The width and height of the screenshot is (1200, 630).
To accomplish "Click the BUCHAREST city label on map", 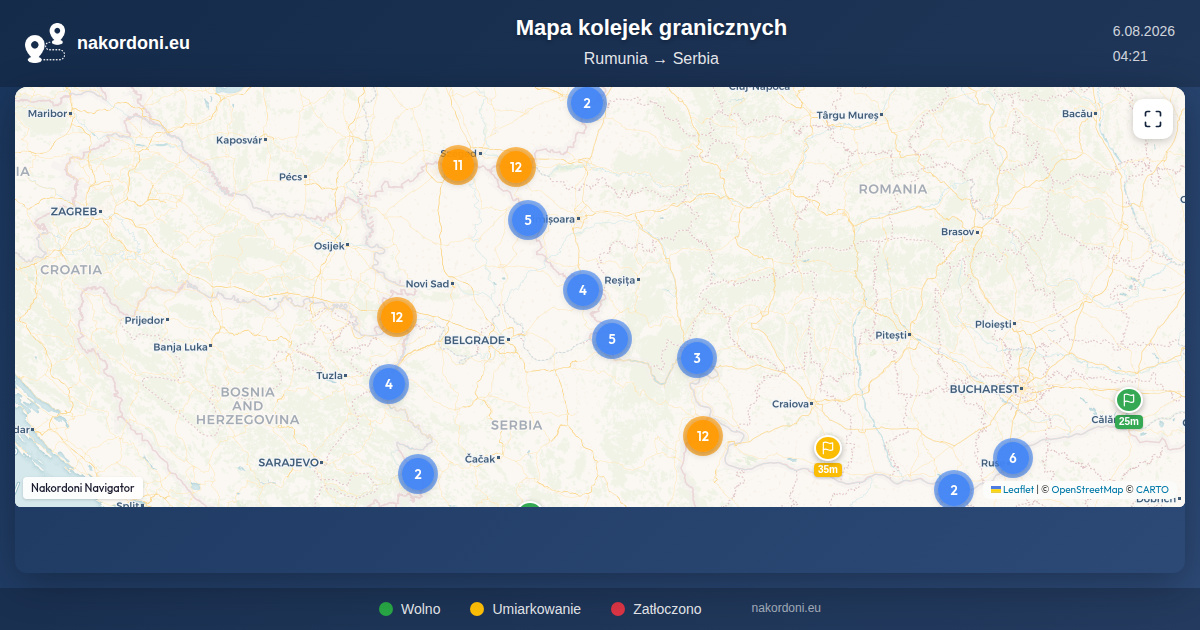I will (x=984, y=388).
